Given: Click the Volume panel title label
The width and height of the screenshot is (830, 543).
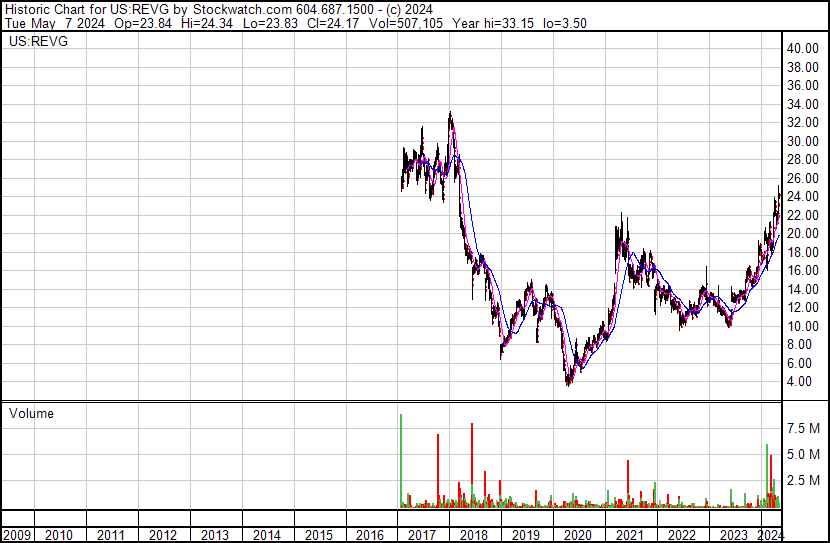Looking at the screenshot, I should [31, 413].
